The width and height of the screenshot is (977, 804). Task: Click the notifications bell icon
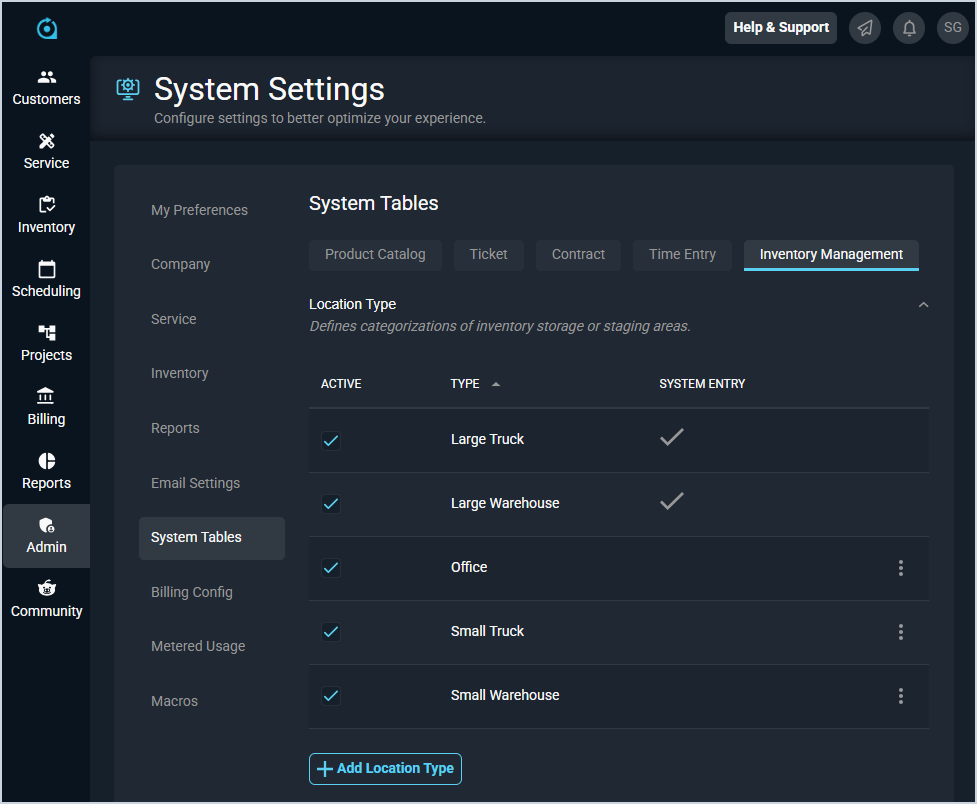click(x=909, y=28)
